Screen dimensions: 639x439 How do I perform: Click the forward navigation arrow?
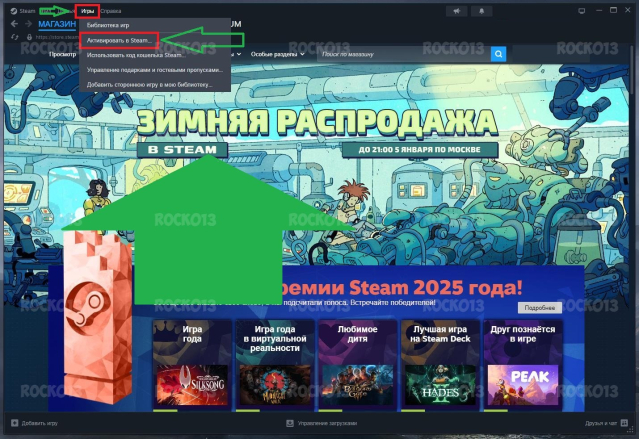tap(25, 25)
